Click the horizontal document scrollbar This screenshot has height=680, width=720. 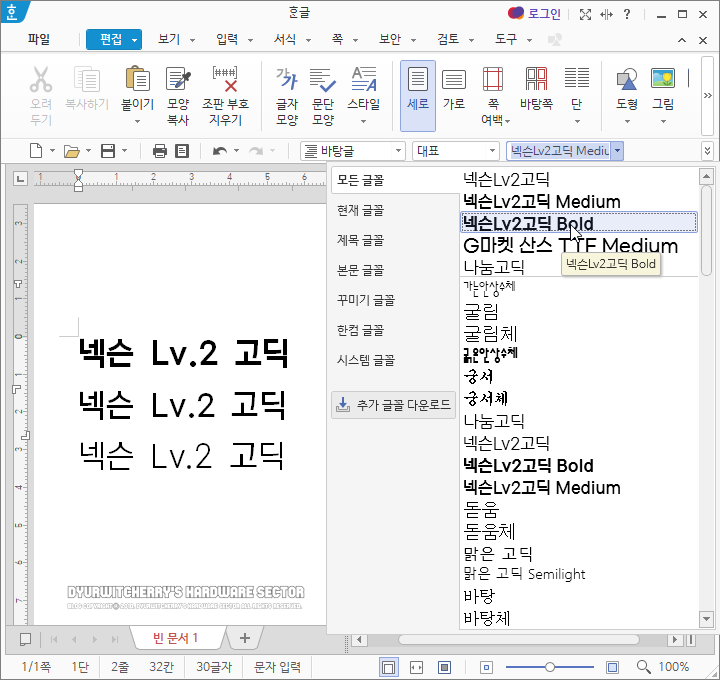coord(518,640)
